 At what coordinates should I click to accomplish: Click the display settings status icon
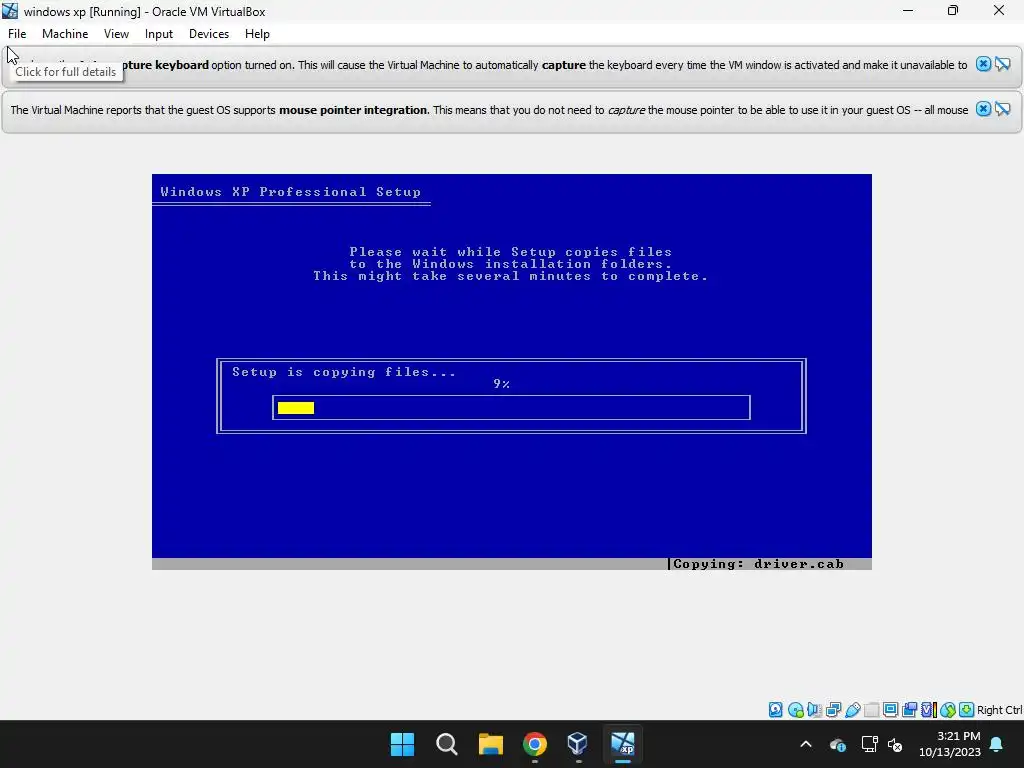point(890,710)
